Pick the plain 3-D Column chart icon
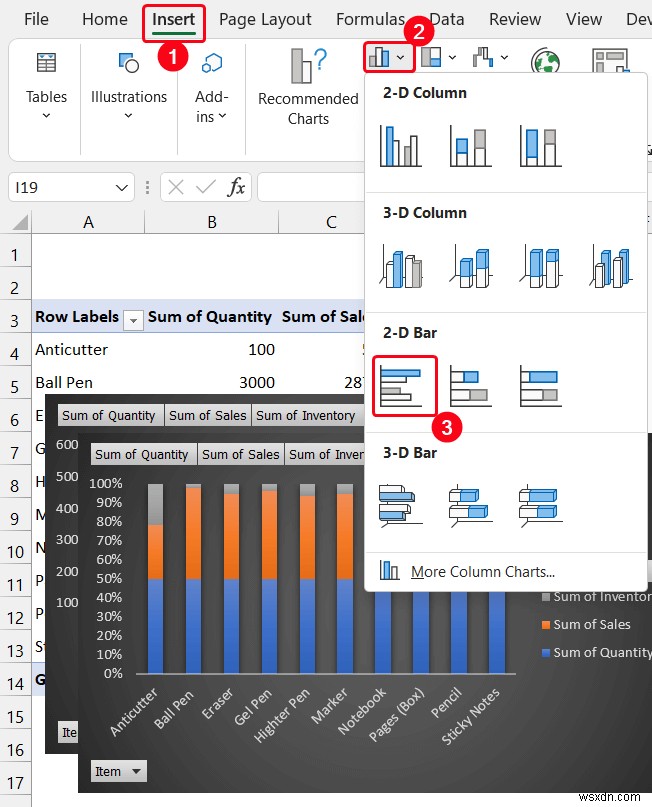The width and height of the screenshot is (652, 807). [611, 266]
